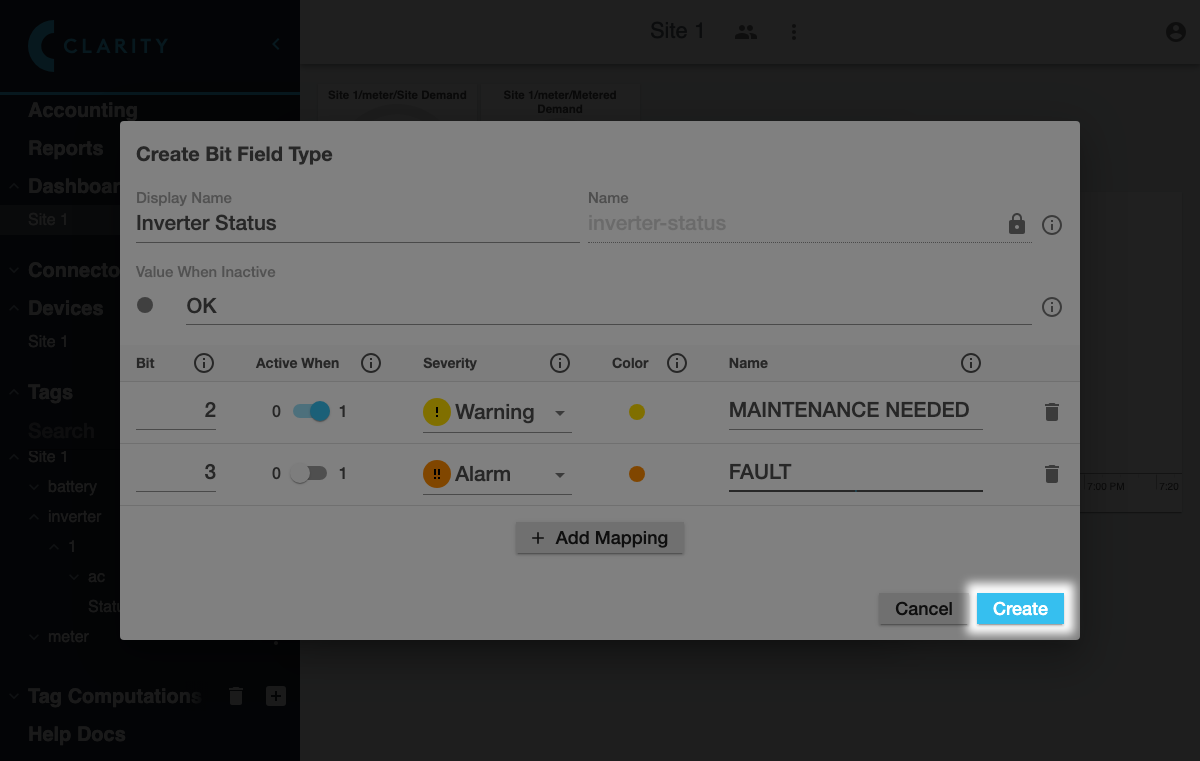Click info icon beside Bit column header

coord(204,363)
